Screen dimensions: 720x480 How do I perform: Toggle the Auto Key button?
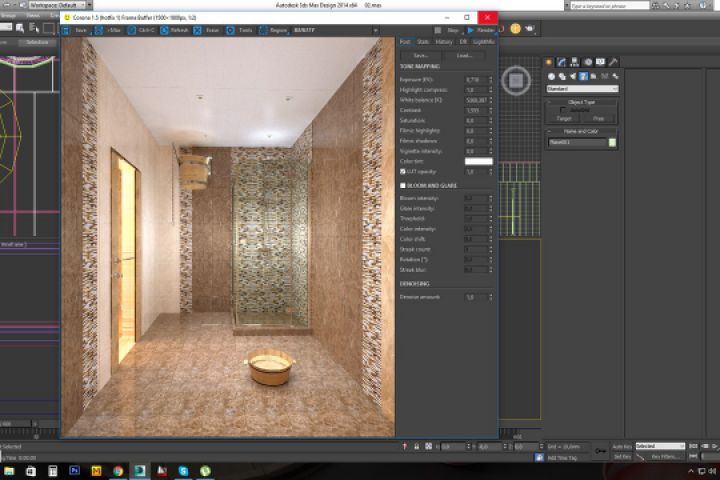pos(622,446)
